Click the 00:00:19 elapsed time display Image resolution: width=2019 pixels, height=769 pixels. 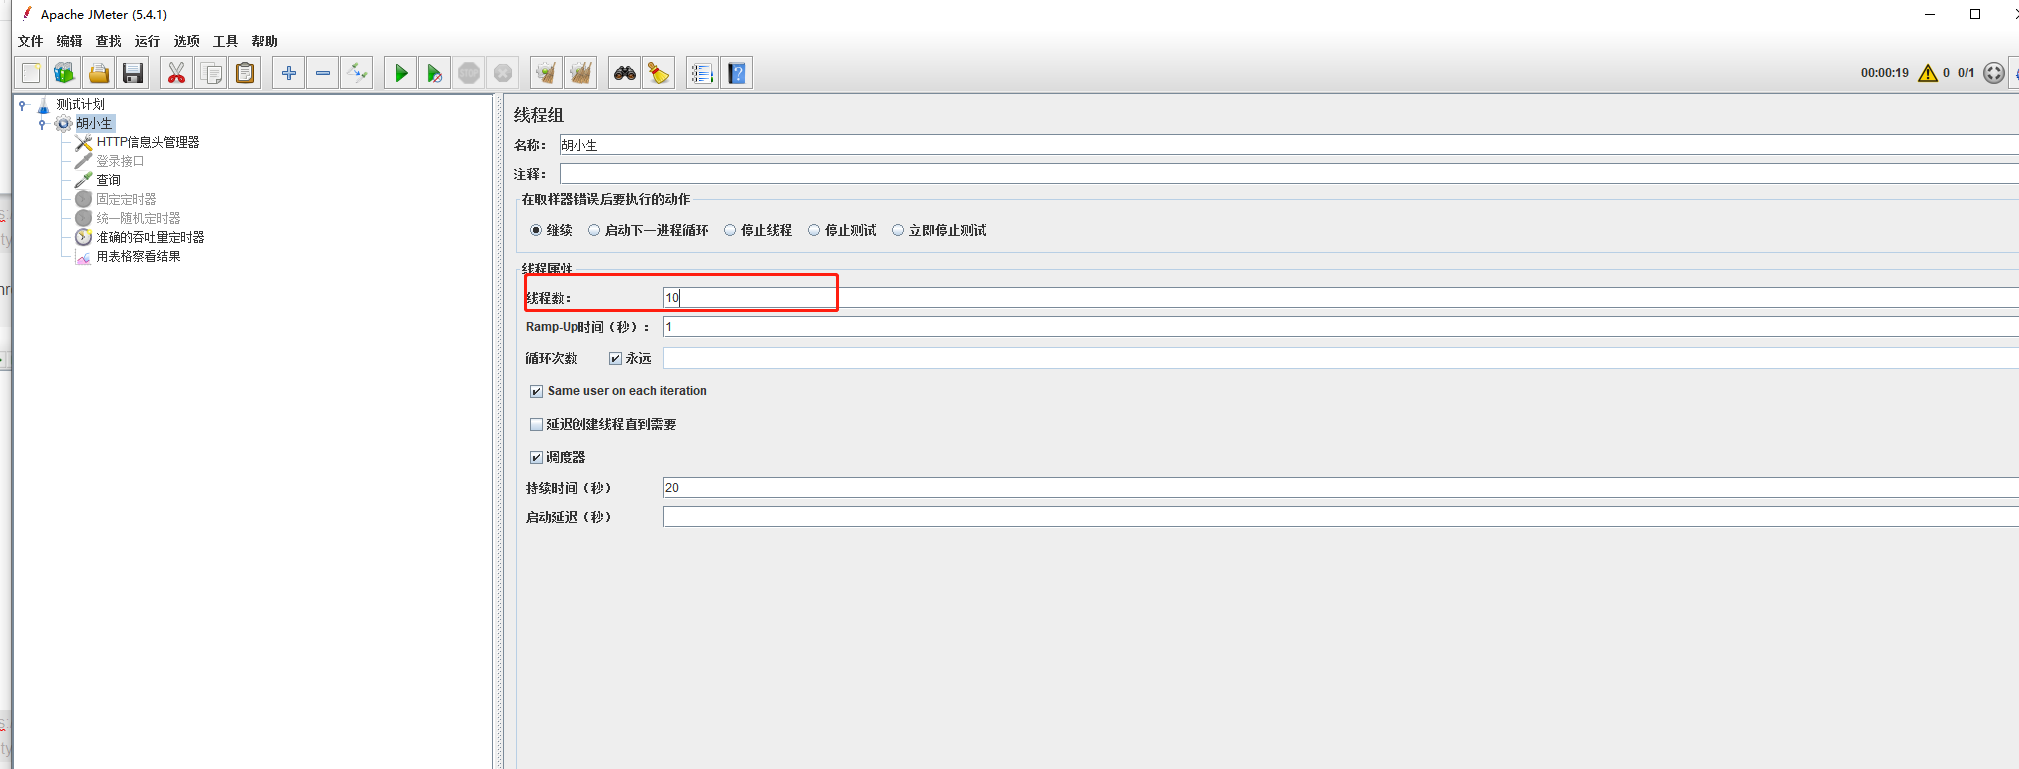tap(1885, 73)
